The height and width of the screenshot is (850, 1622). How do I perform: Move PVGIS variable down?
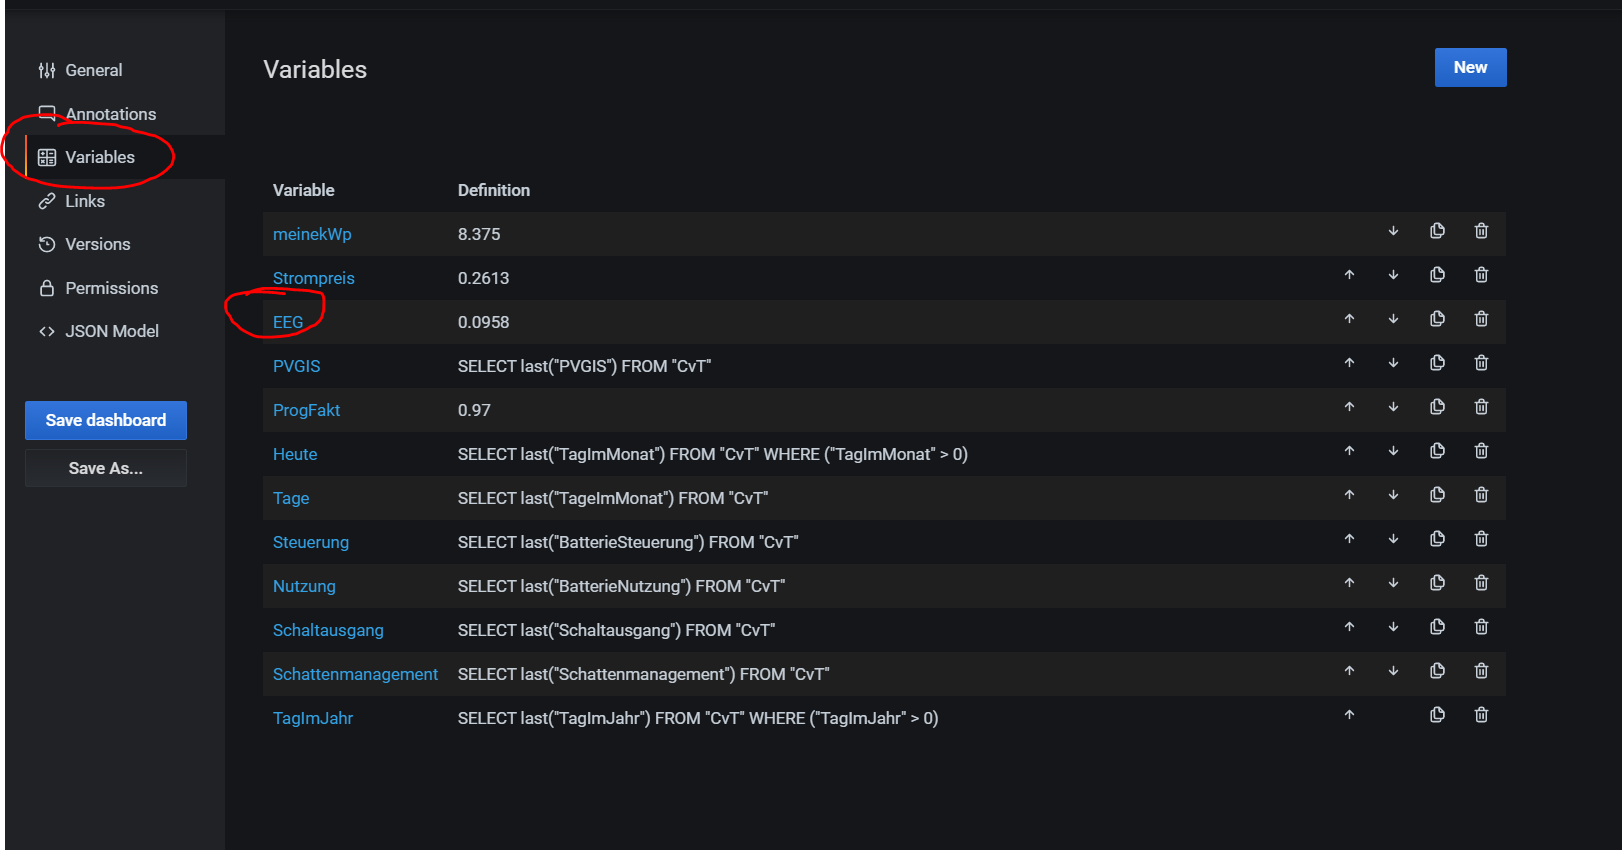click(x=1393, y=363)
